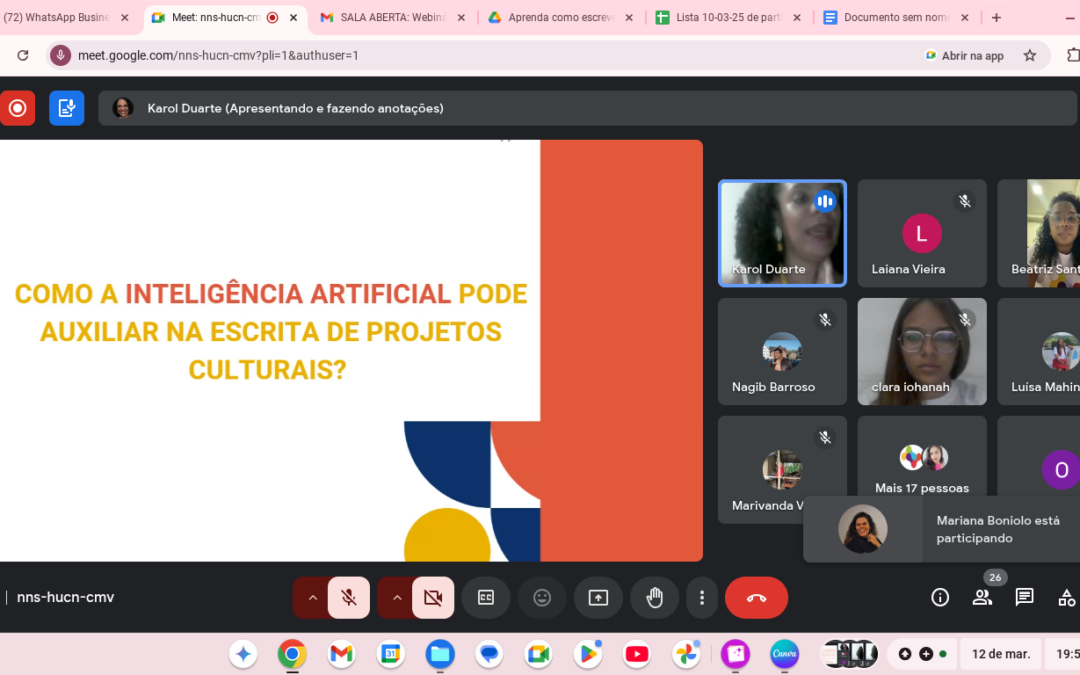Image resolution: width=1080 pixels, height=675 pixels.
Task: Open the blue notes-taking button
Action: (67, 108)
